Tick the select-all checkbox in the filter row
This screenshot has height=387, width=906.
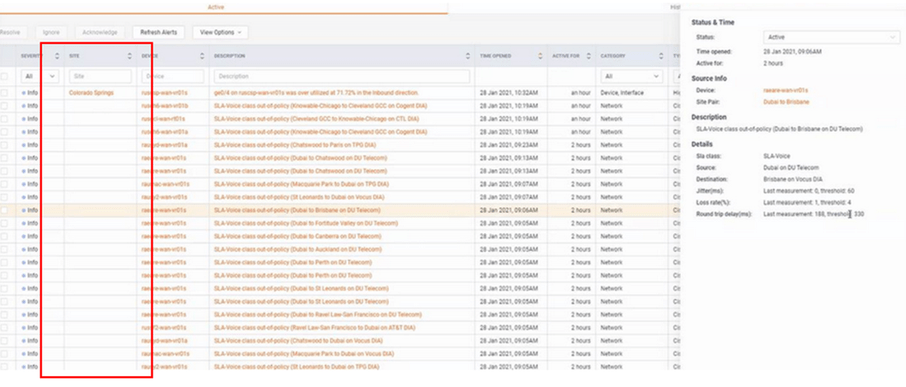pyautogui.click(x=5, y=76)
